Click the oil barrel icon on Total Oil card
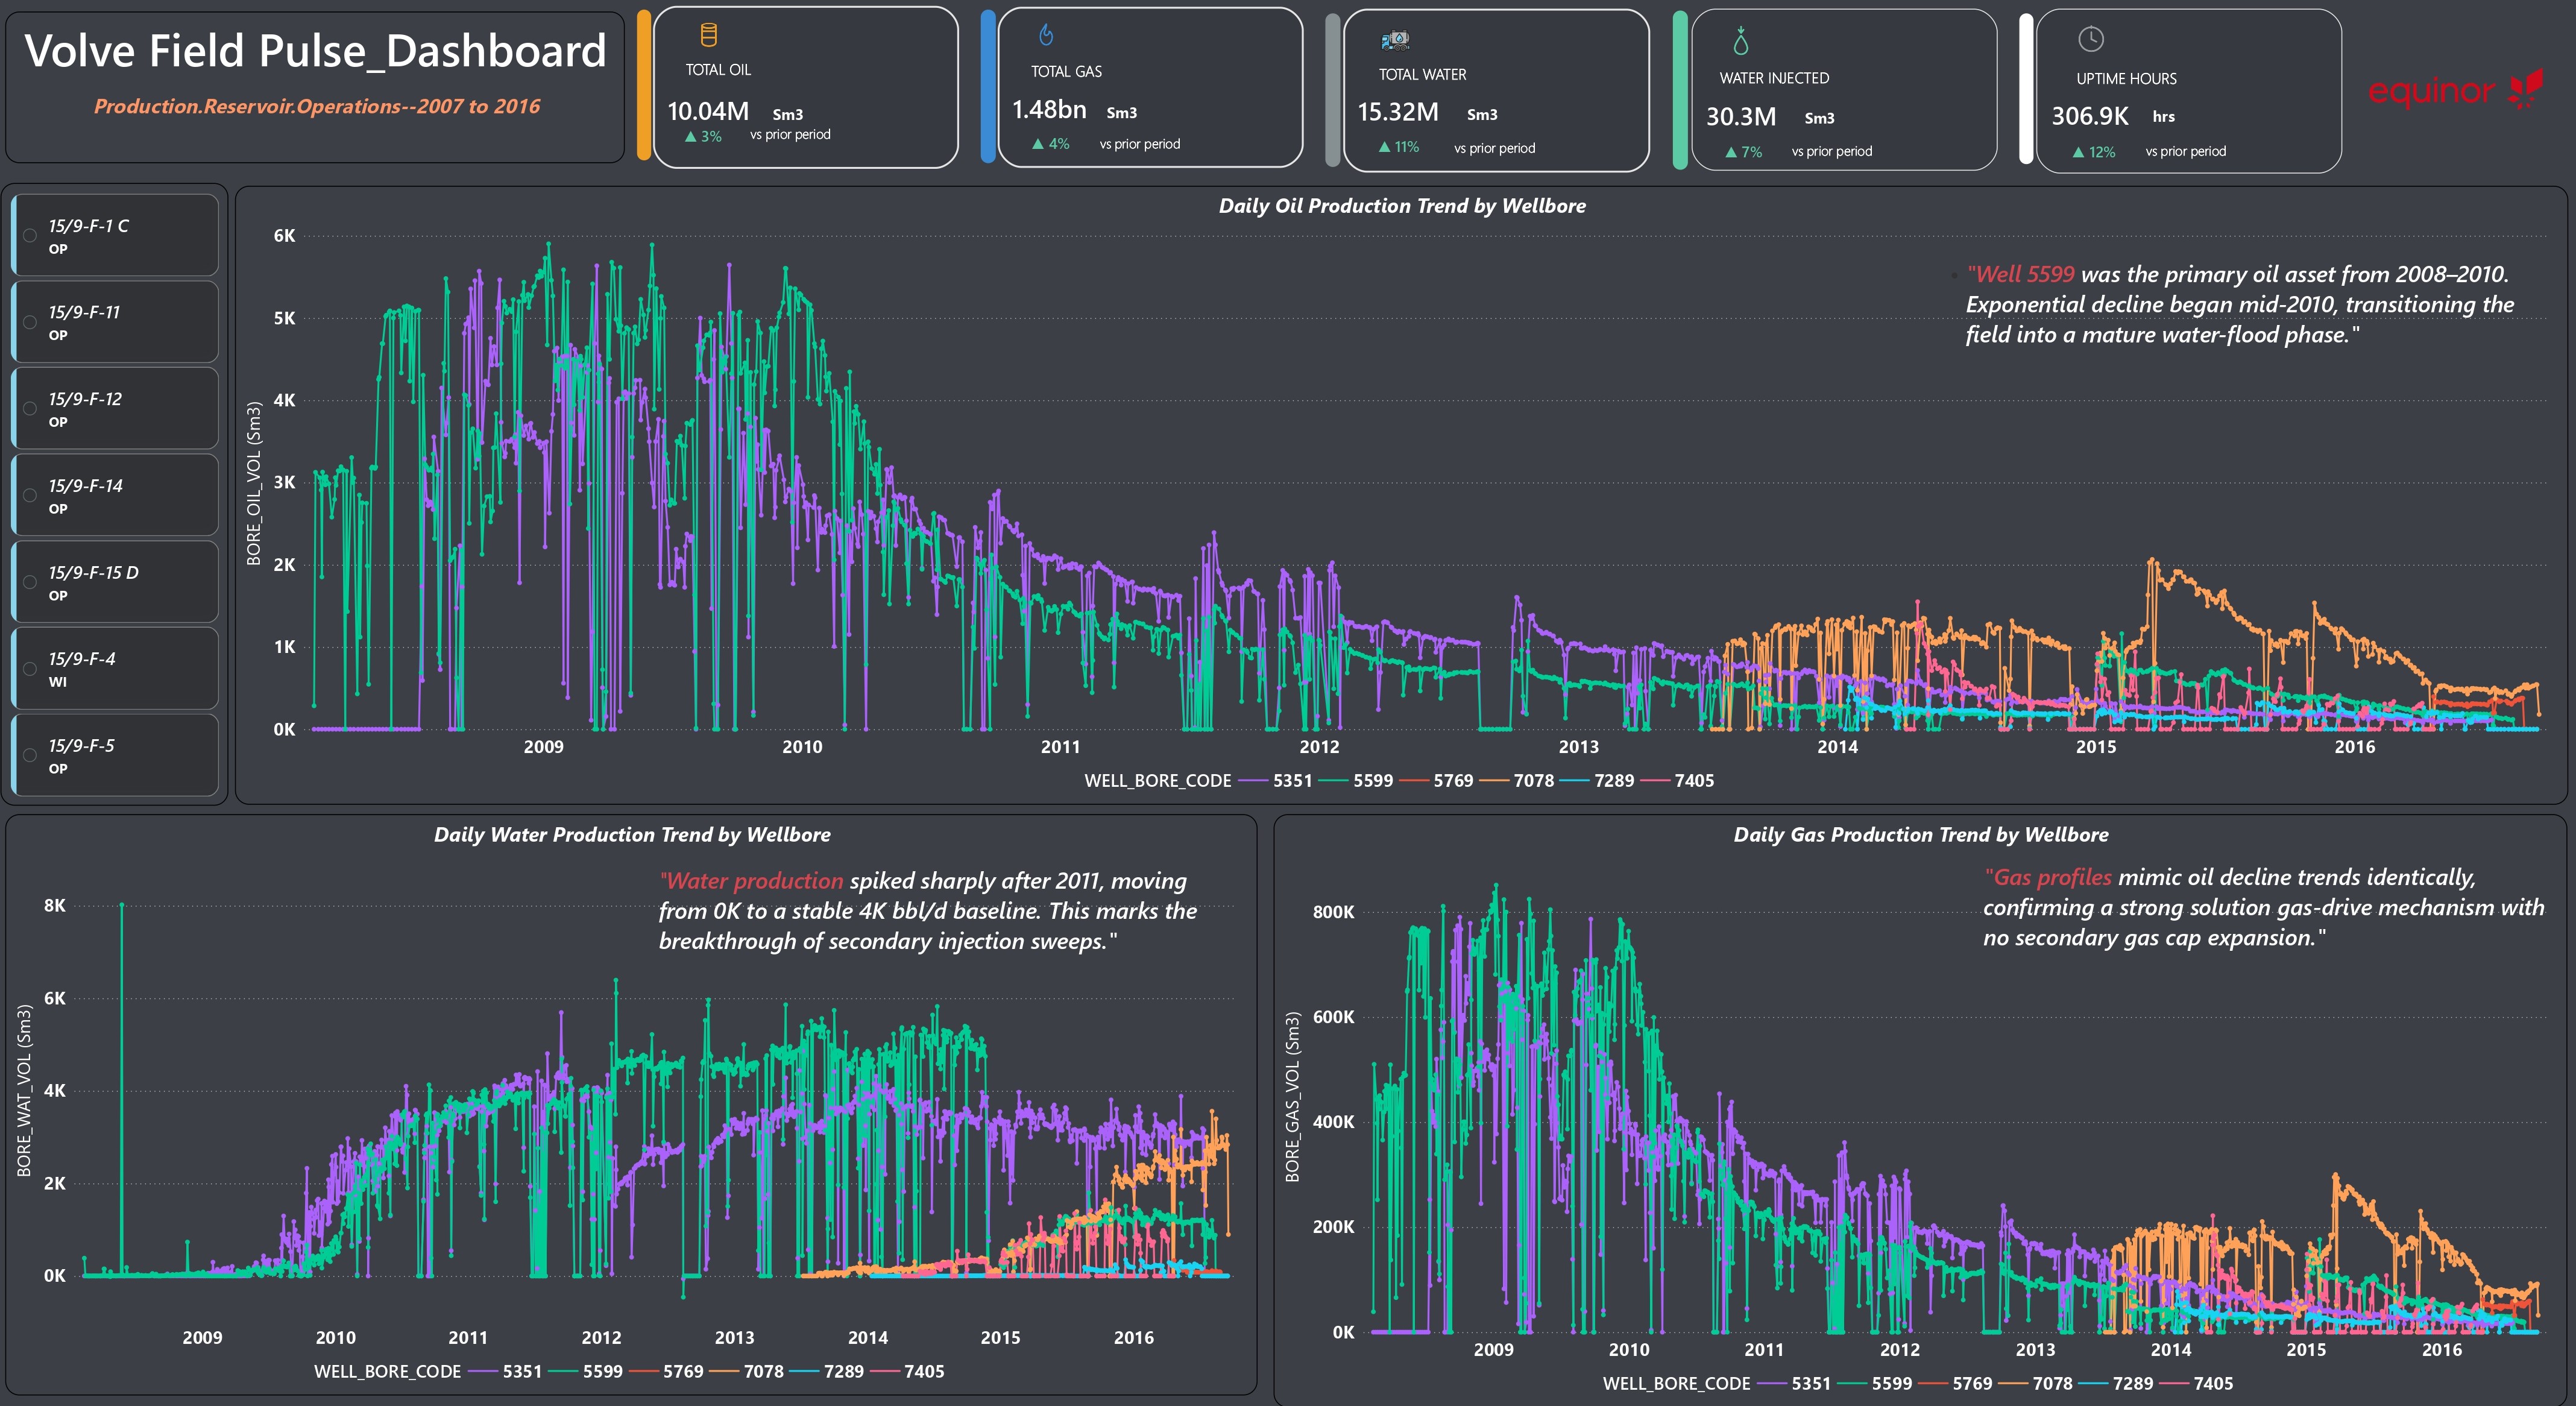 point(708,36)
